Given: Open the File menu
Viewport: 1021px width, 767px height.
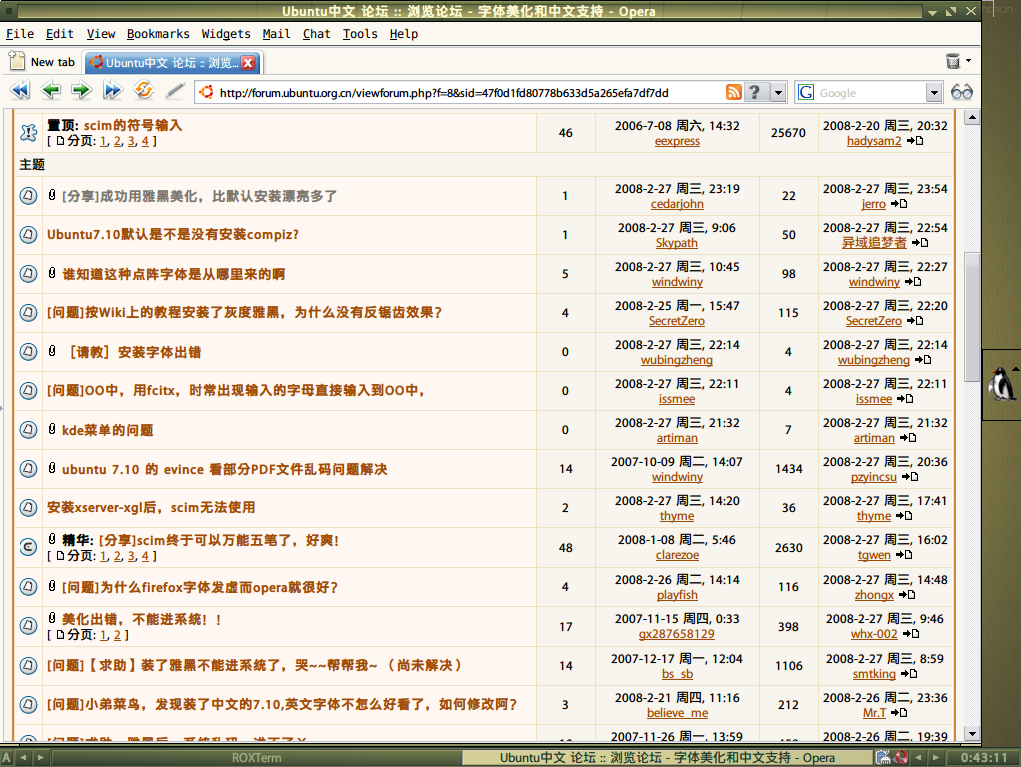Looking at the screenshot, I should click(x=20, y=34).
